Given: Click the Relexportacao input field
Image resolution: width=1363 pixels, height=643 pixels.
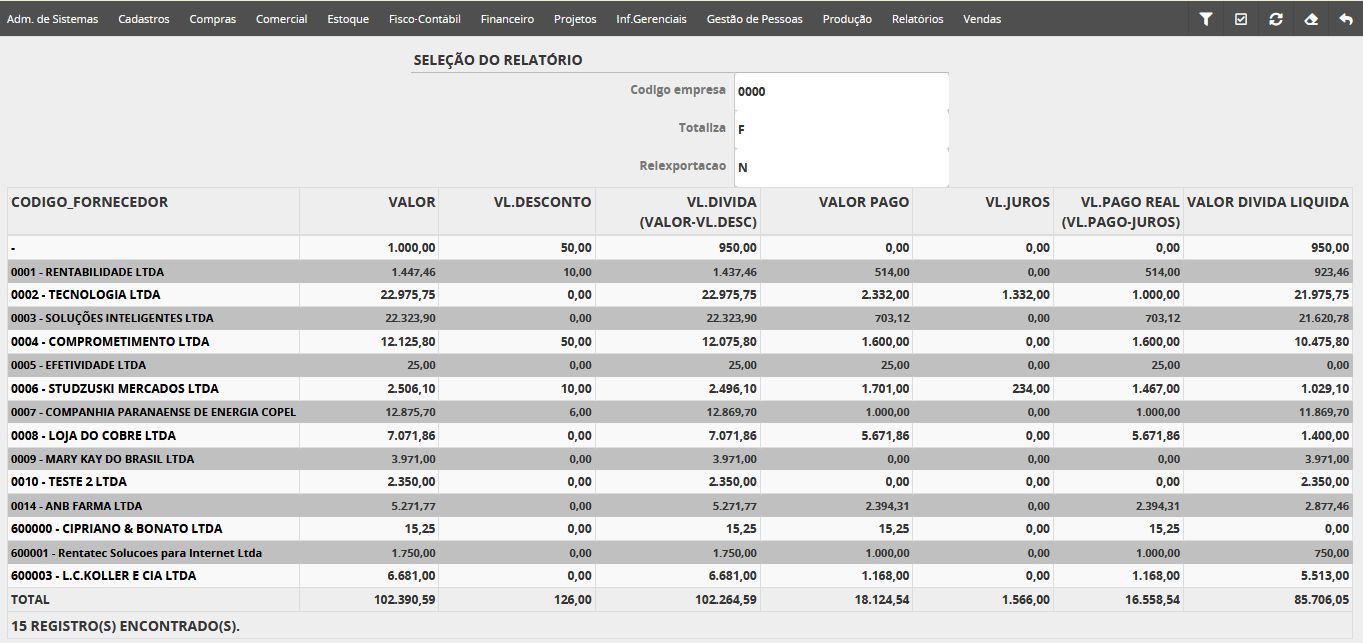Looking at the screenshot, I should pyautogui.click(x=841, y=167).
